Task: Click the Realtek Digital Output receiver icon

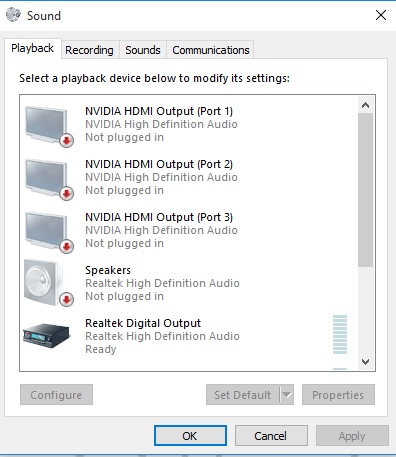Action: [x=46, y=335]
